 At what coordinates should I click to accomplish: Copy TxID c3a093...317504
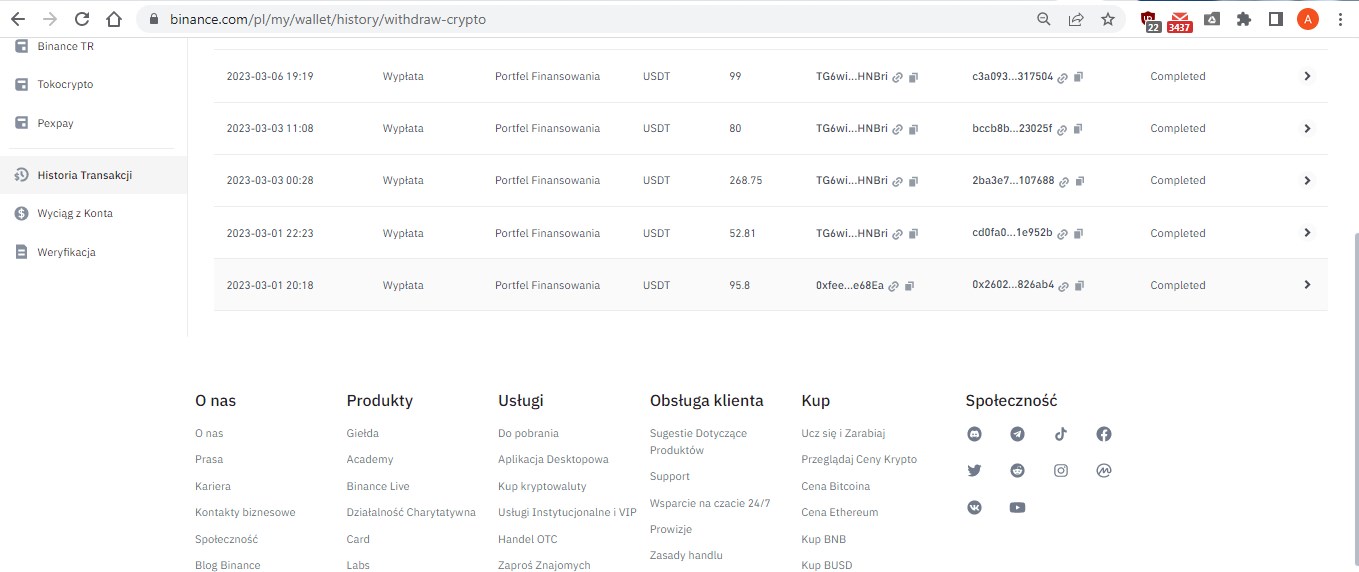(x=1078, y=77)
